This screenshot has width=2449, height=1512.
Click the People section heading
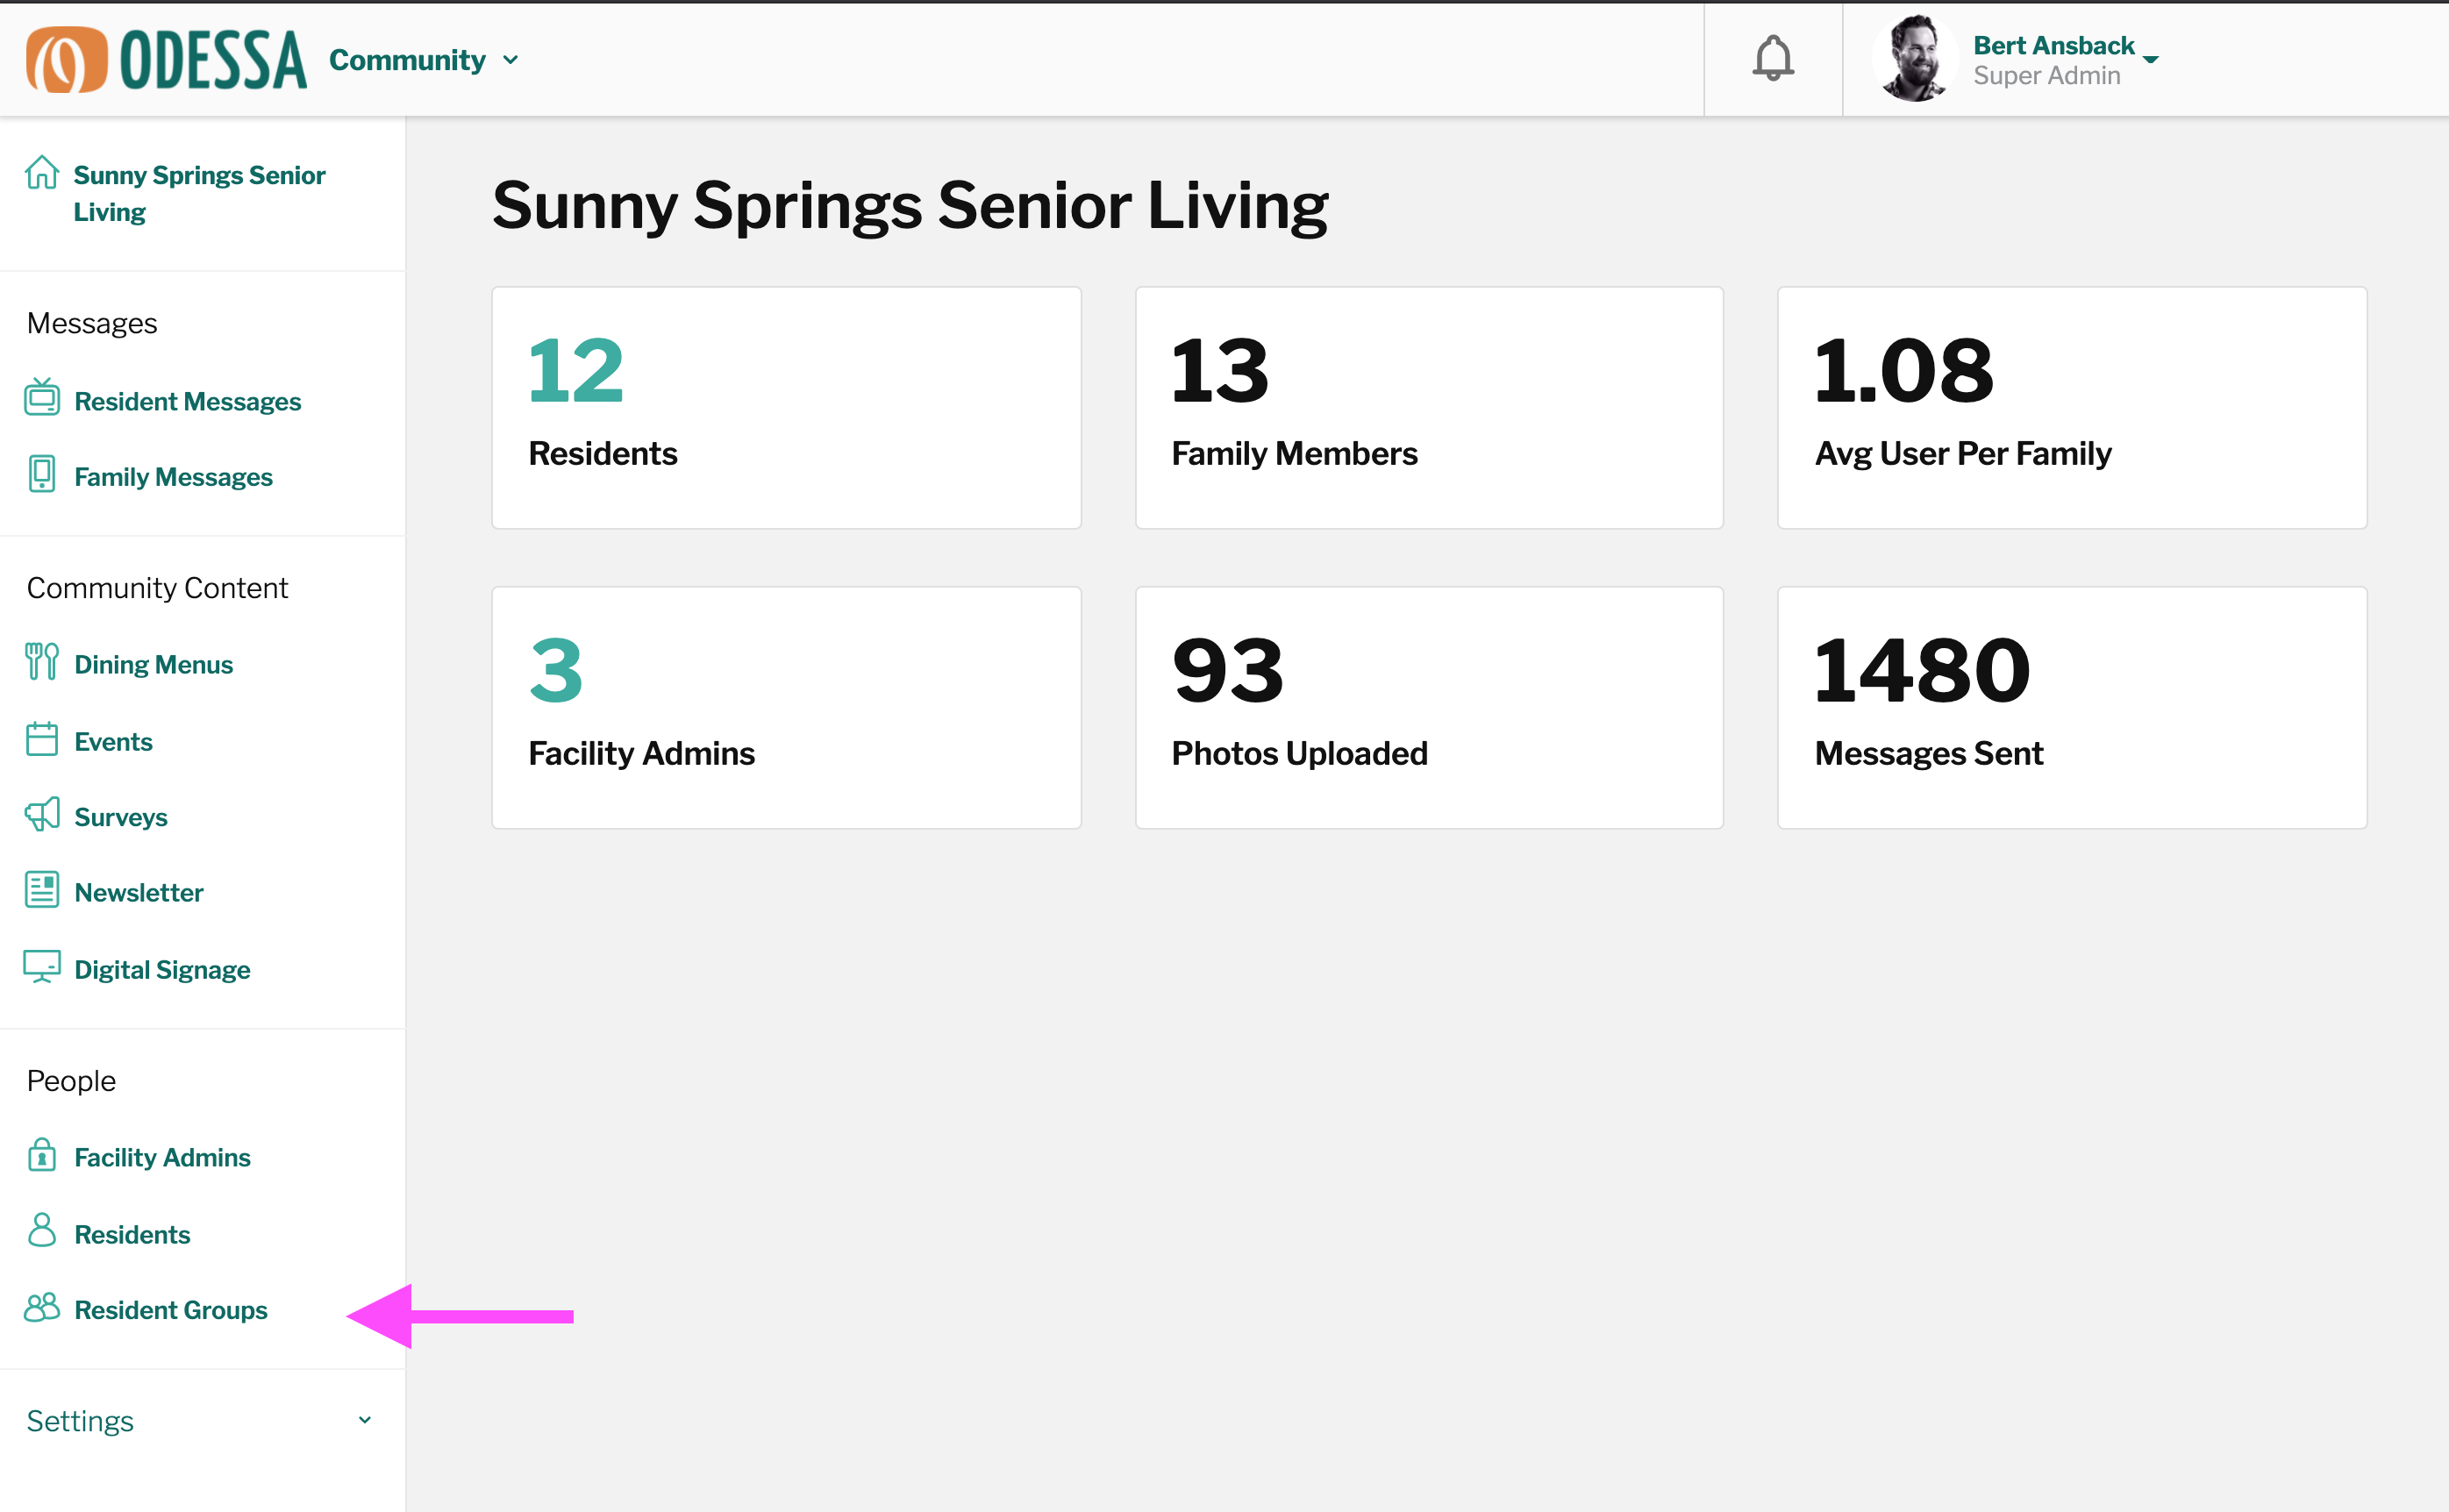[x=71, y=1081]
